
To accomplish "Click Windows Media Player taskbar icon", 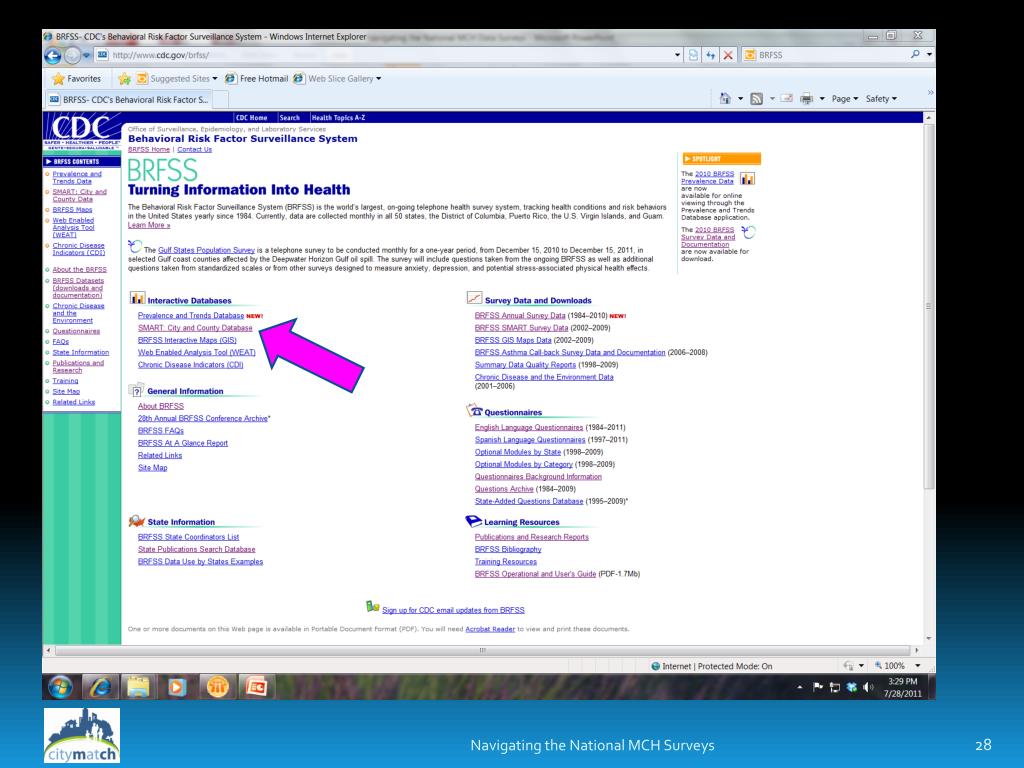I will [x=178, y=687].
